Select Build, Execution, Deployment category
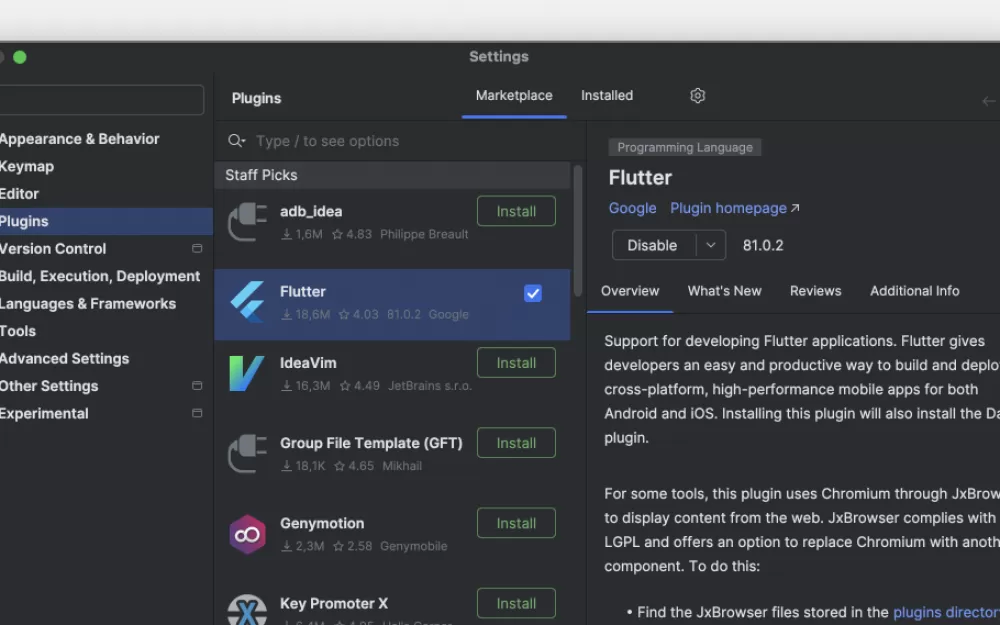 coord(100,276)
